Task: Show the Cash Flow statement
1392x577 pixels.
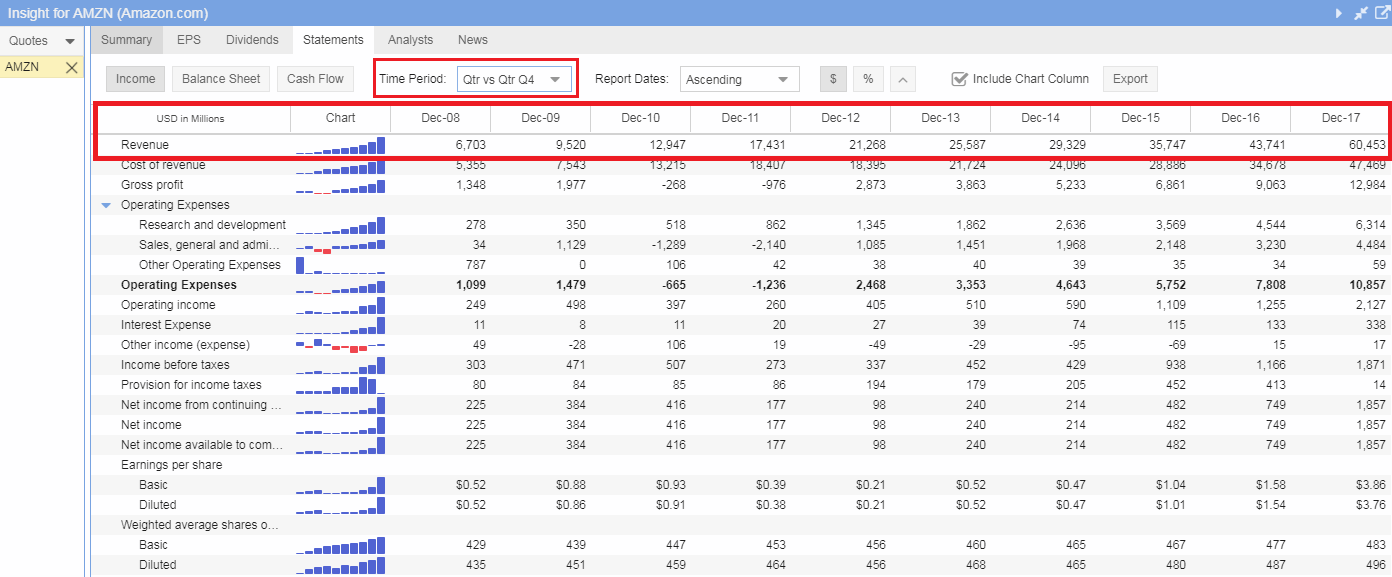Action: pyautogui.click(x=315, y=79)
